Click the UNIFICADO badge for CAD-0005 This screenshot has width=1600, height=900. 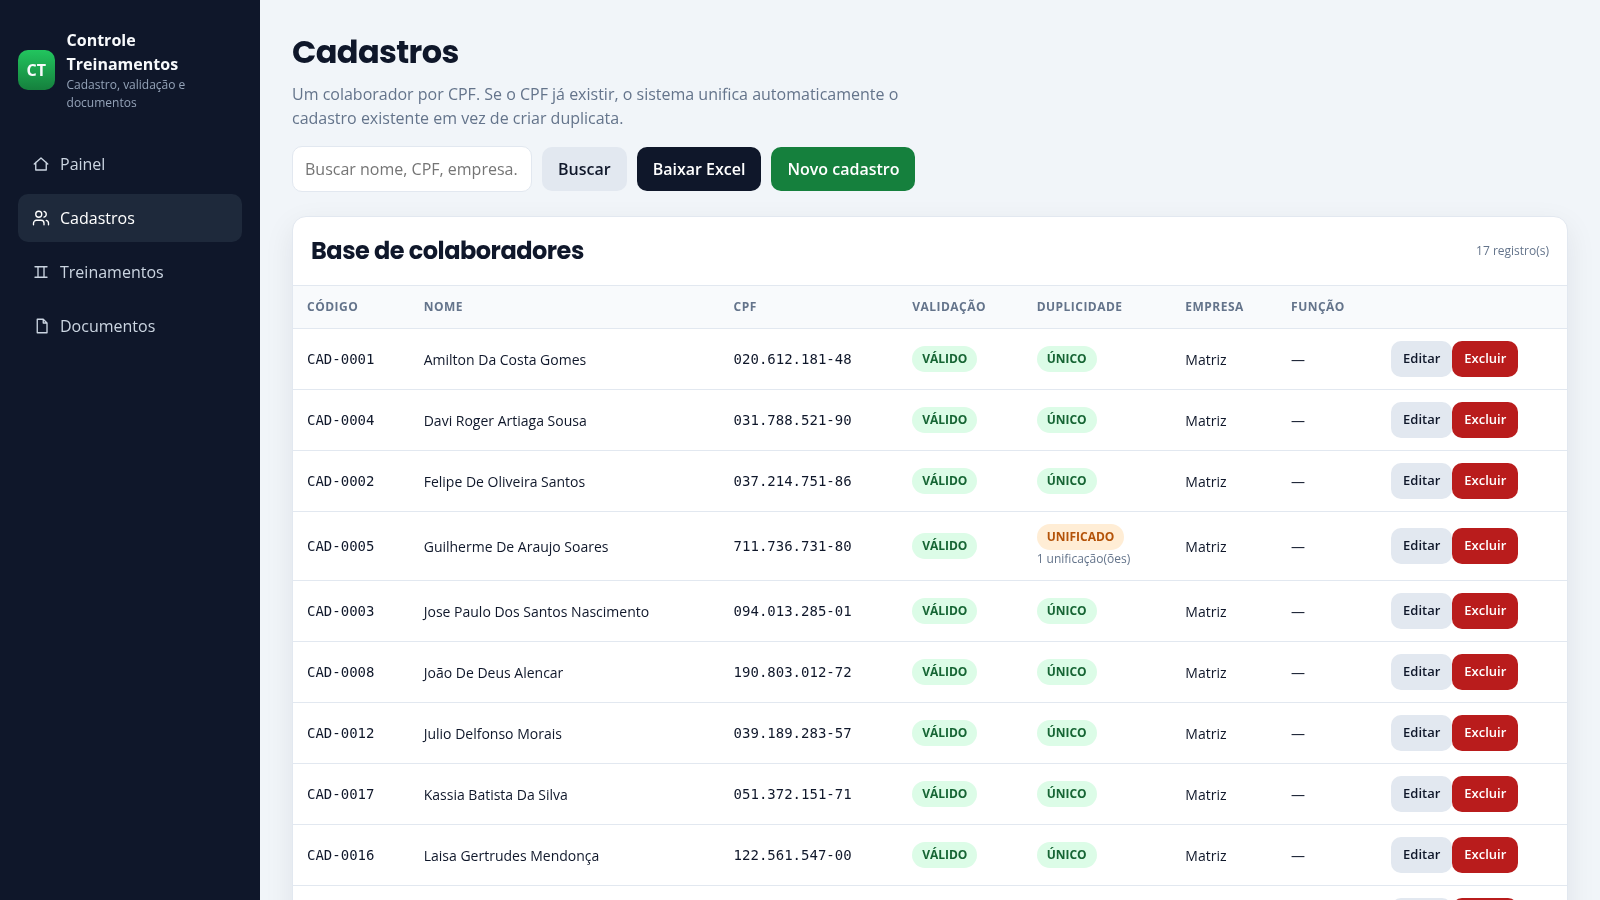pyautogui.click(x=1080, y=537)
